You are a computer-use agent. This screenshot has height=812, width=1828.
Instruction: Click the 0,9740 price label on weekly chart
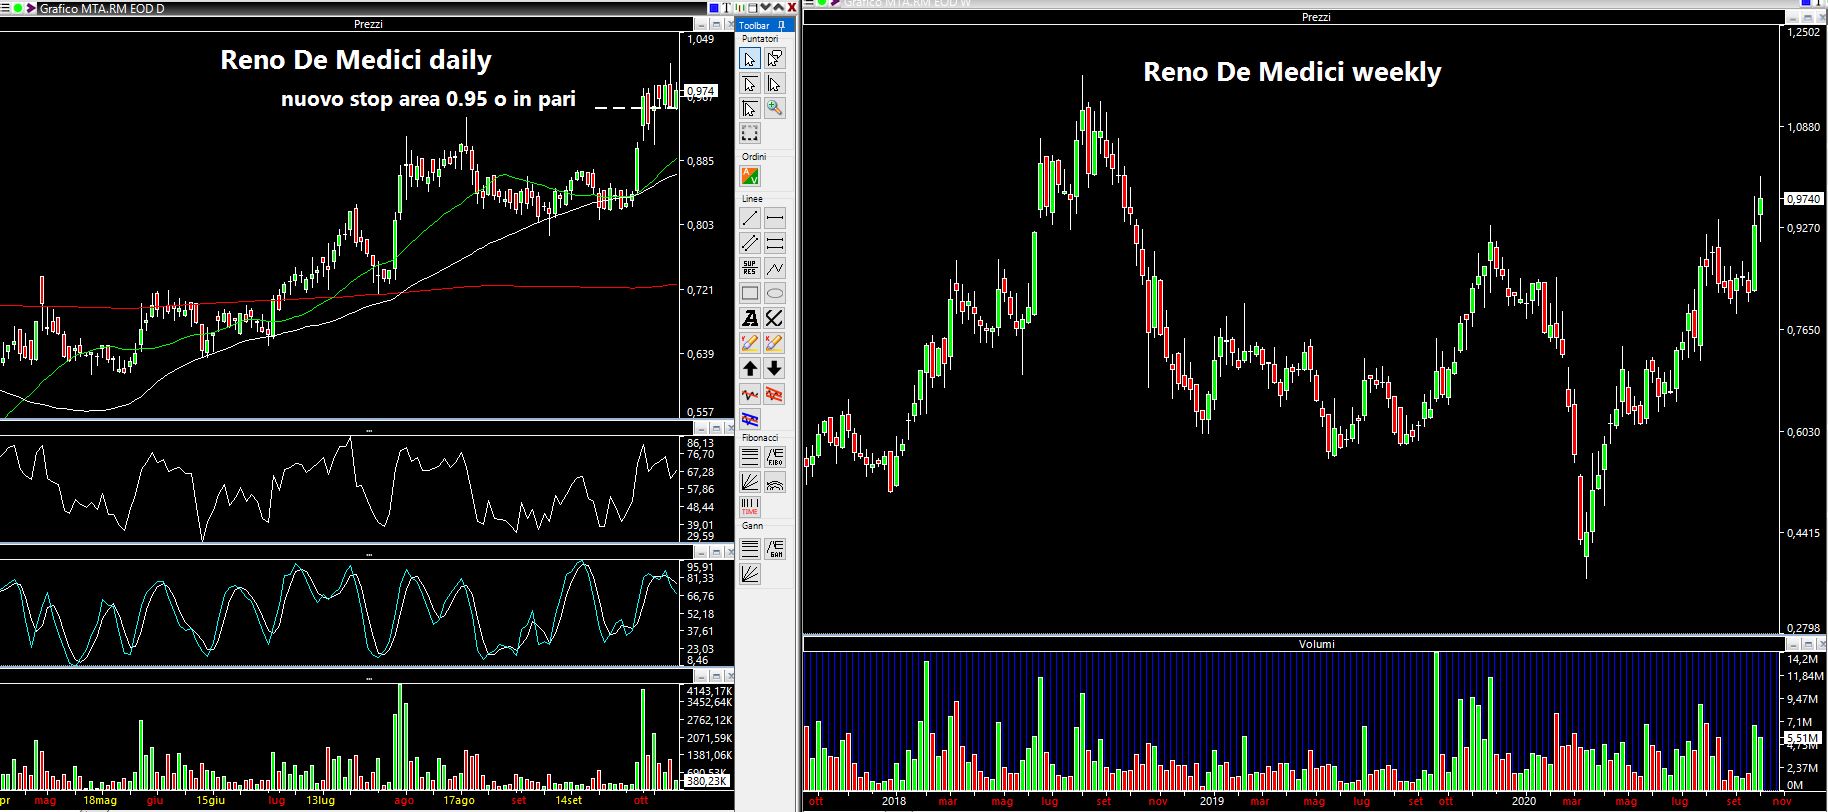1803,199
